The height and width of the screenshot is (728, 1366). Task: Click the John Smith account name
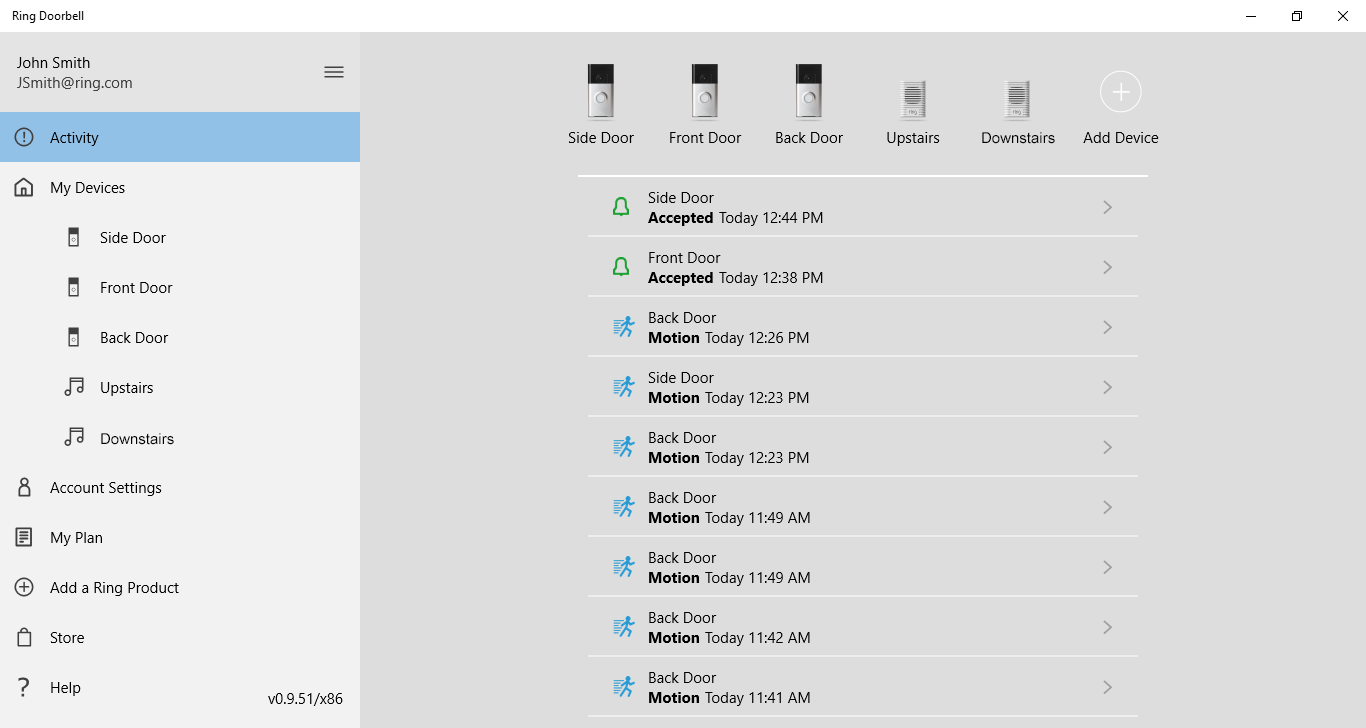click(x=54, y=62)
